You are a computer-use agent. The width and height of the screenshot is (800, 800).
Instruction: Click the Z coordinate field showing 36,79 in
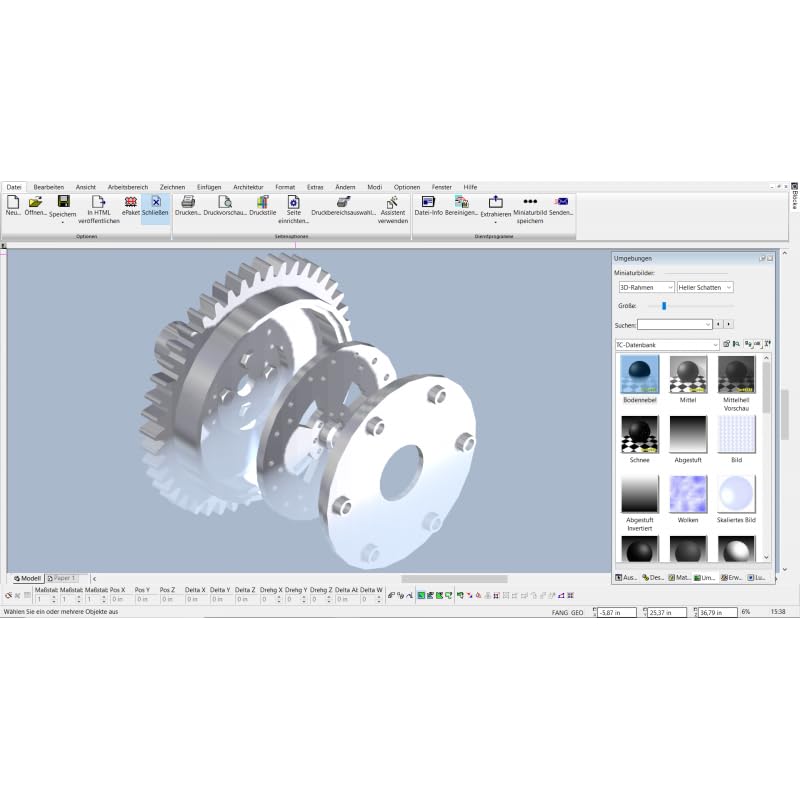(x=718, y=612)
